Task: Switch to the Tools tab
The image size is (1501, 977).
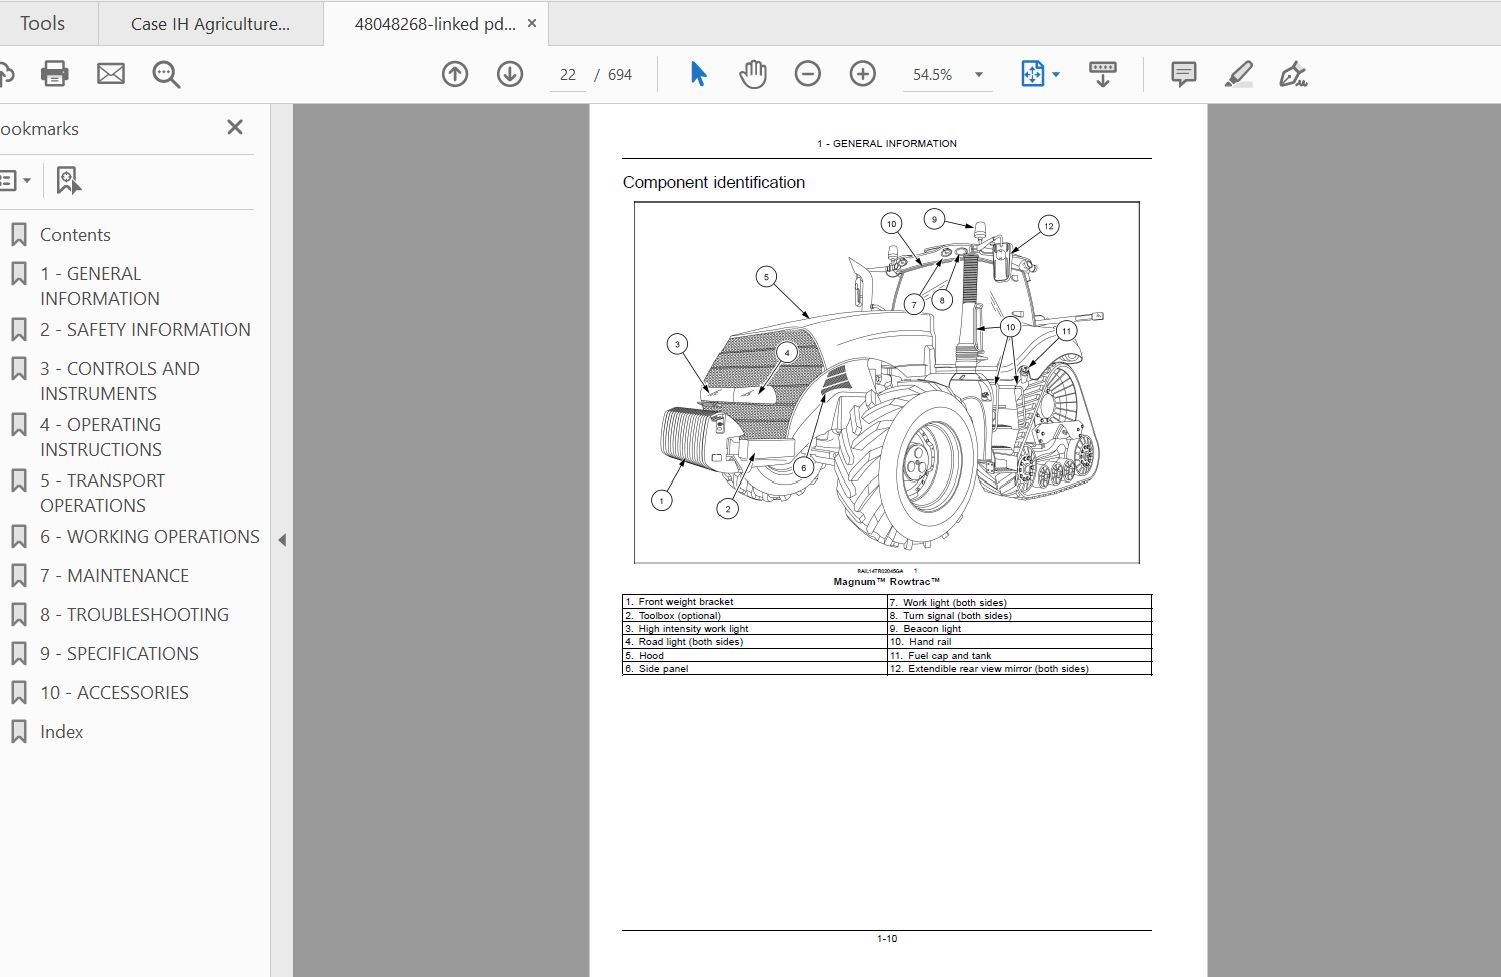Action: click(x=42, y=23)
